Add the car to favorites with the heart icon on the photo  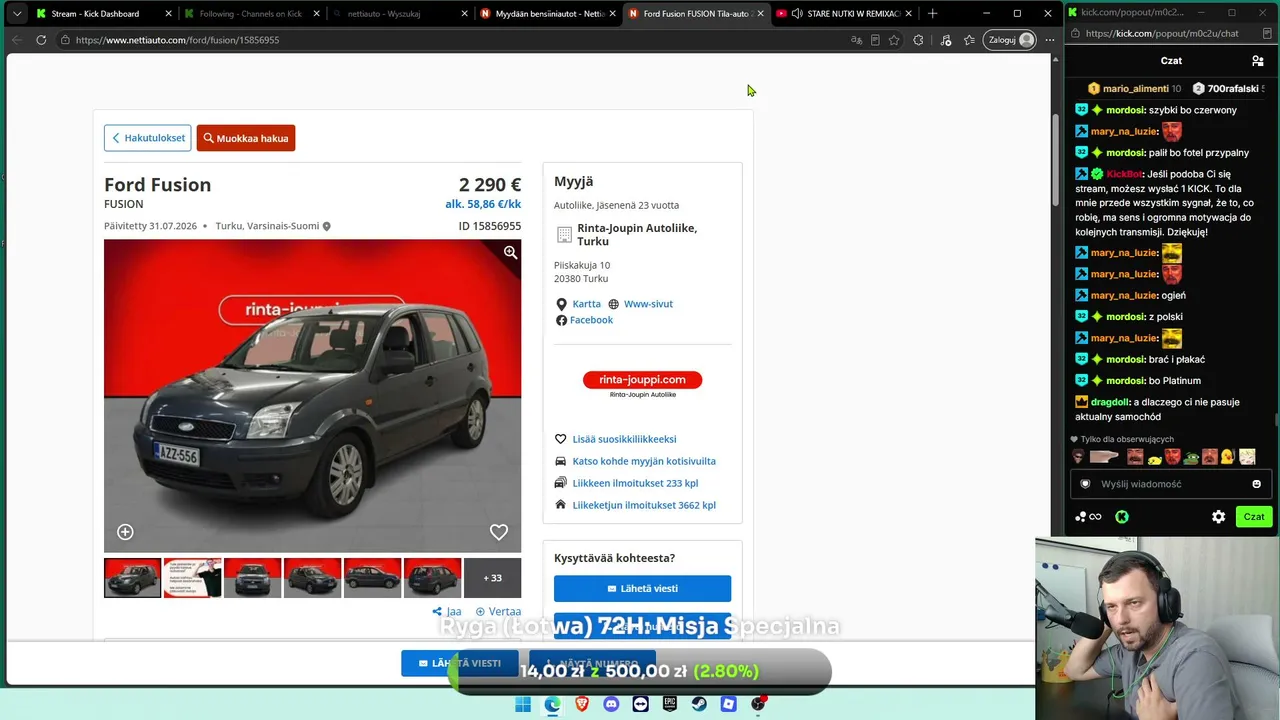pyautogui.click(x=498, y=532)
